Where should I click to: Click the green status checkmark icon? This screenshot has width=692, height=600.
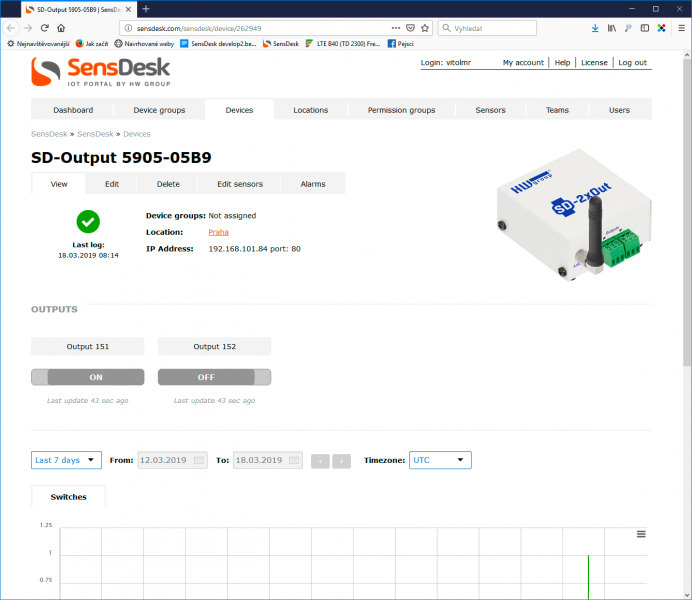coord(88,221)
